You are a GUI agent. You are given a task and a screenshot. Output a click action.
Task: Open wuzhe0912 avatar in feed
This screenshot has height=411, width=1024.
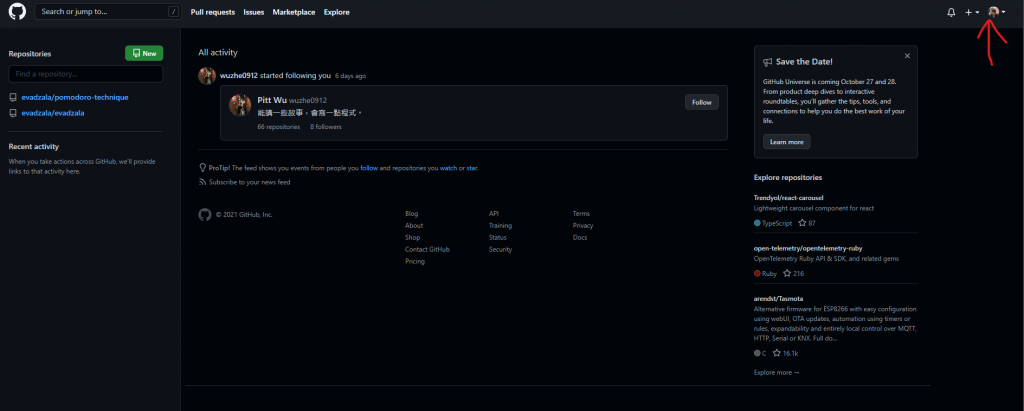point(207,76)
